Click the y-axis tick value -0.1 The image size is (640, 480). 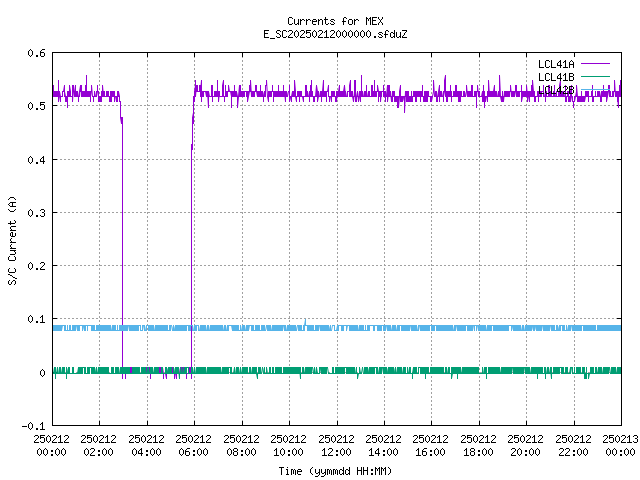(33, 426)
